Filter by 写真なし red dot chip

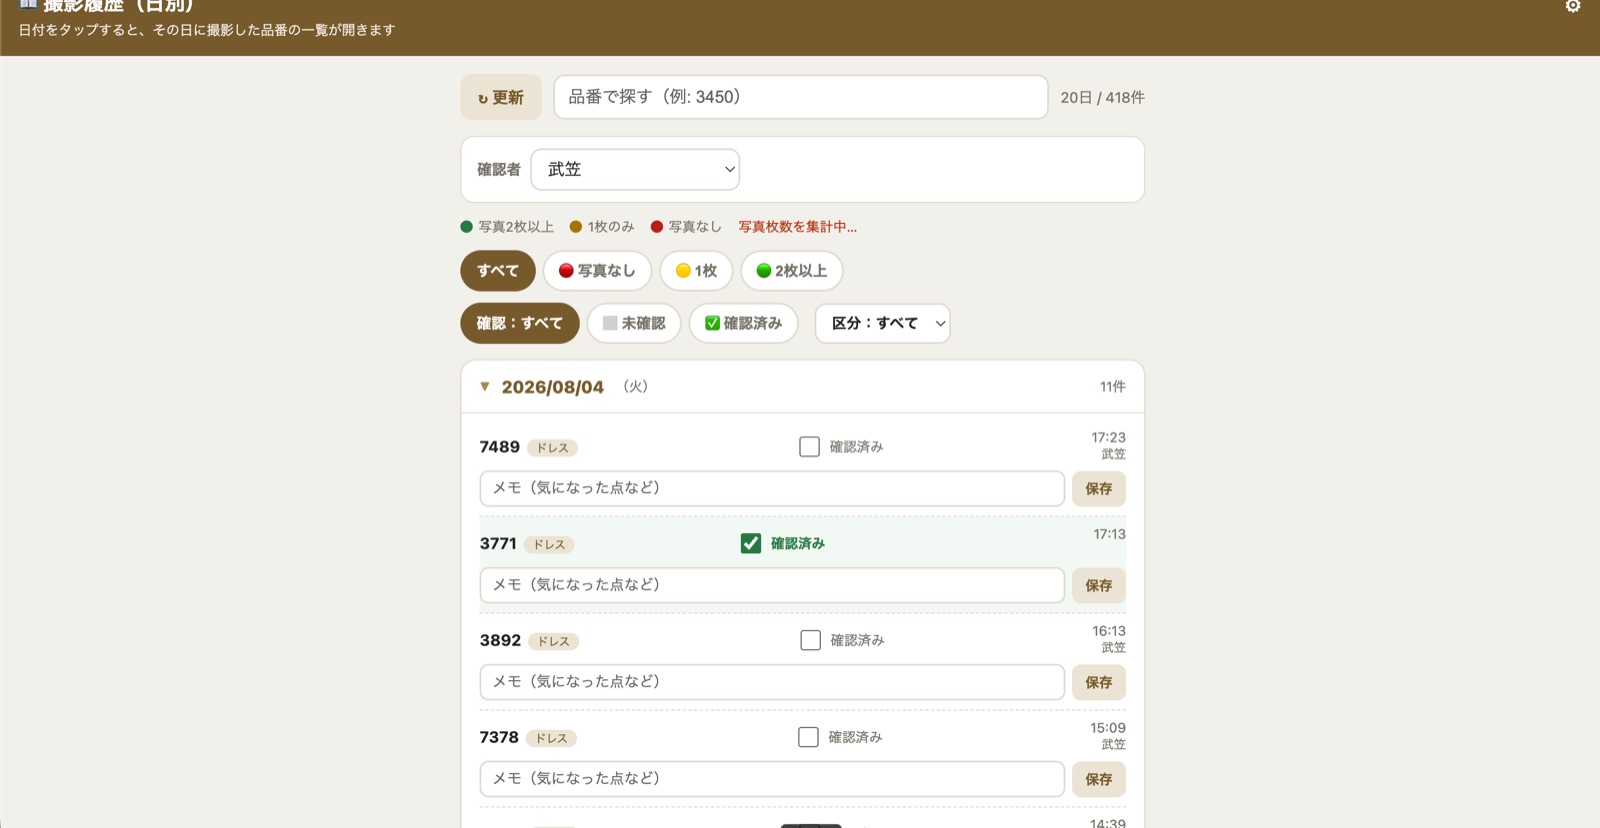coord(597,271)
